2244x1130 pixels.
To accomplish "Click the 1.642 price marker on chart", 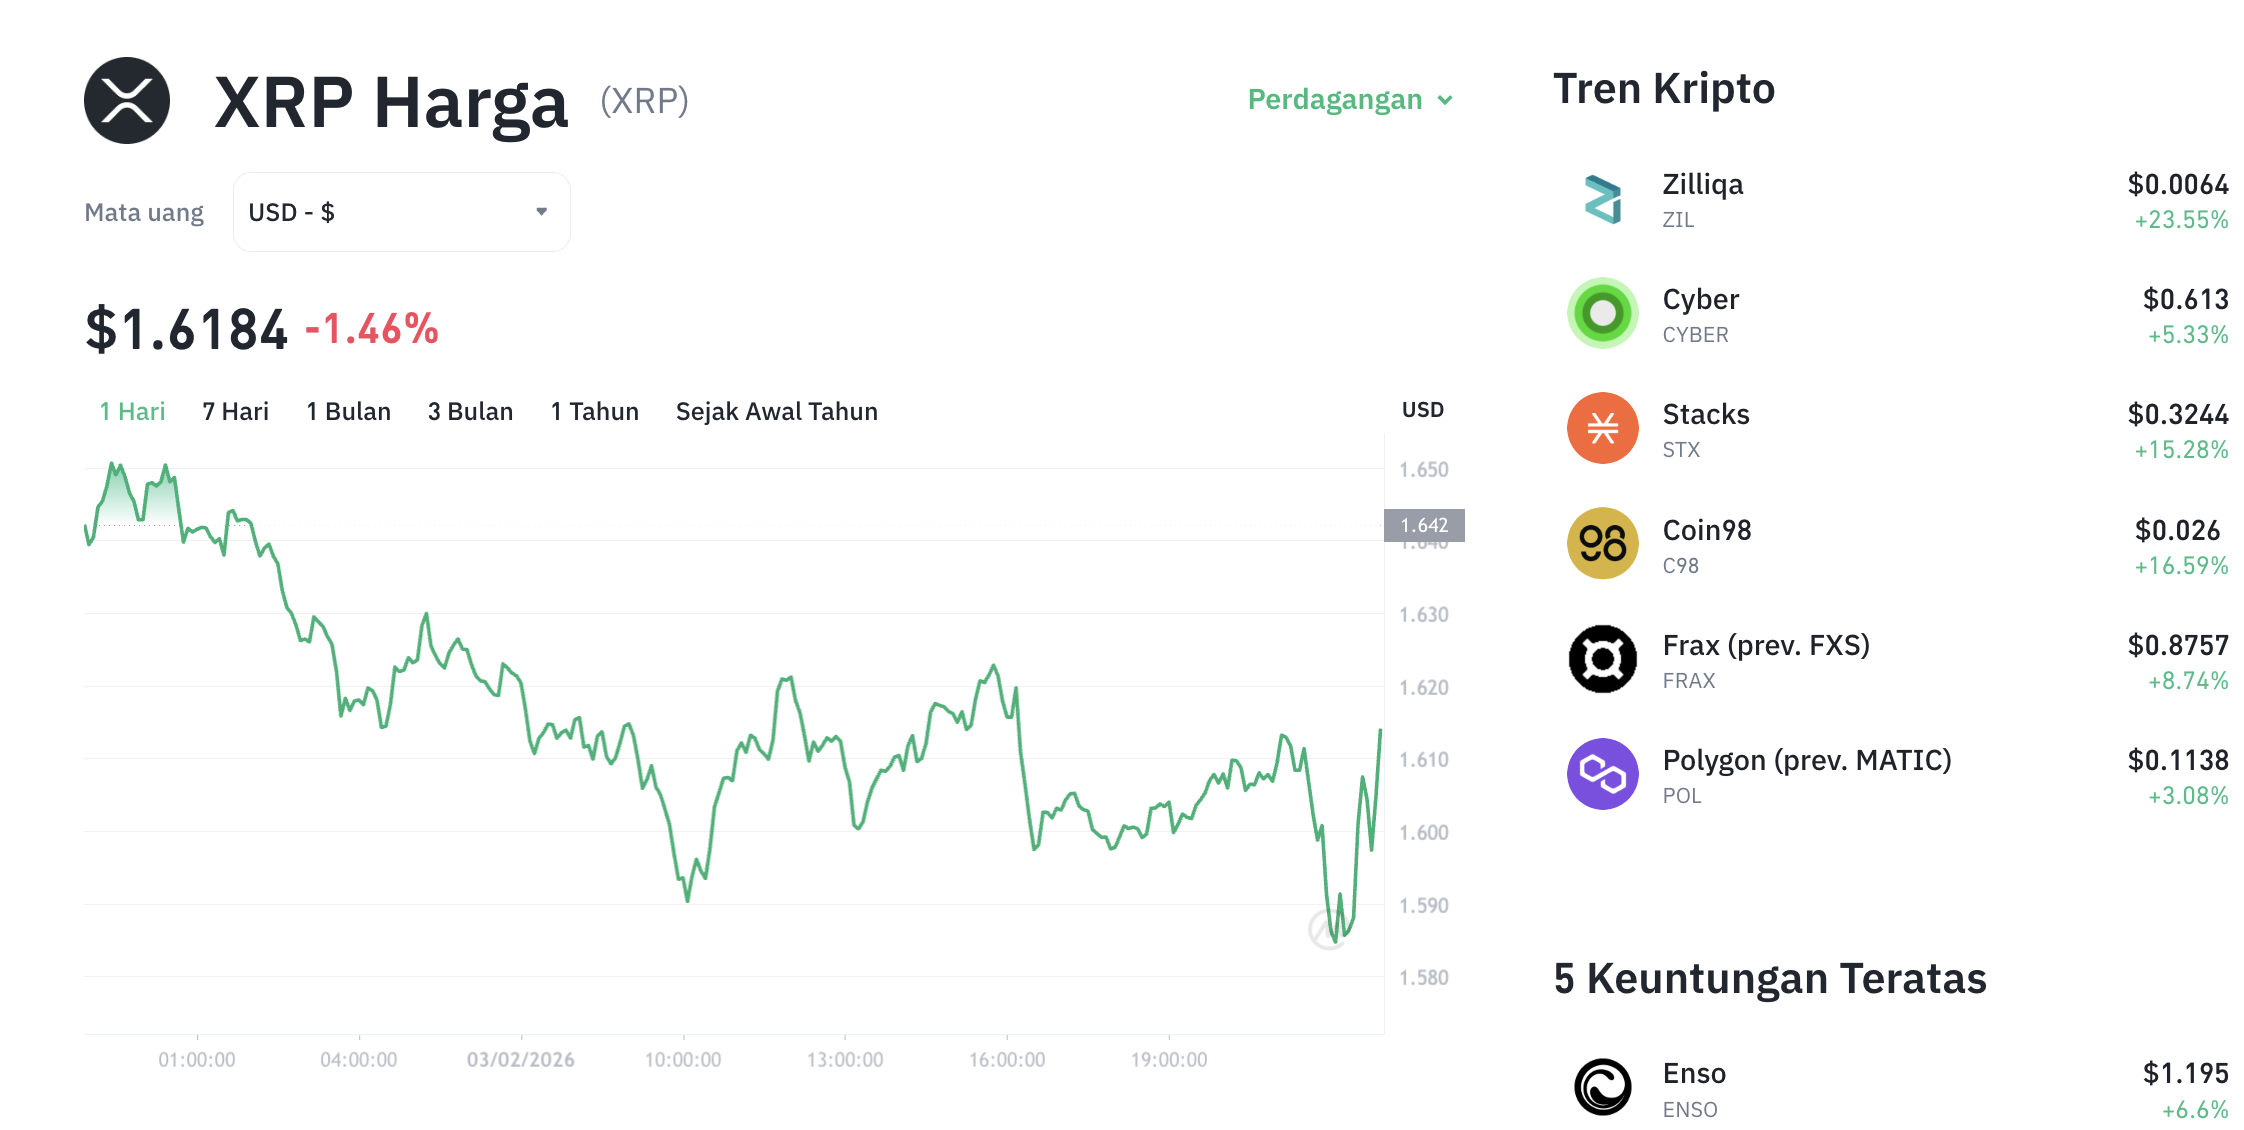I will [1423, 524].
